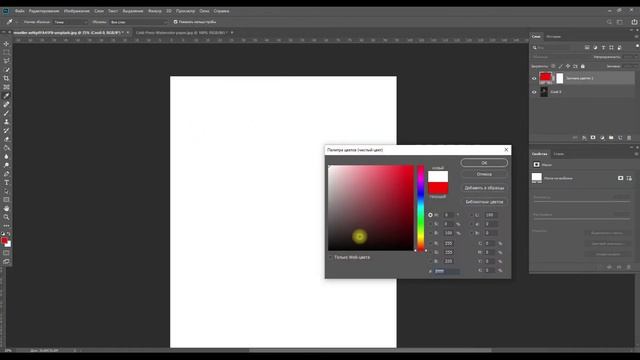Select the Move tool
640x360 pixels.
(6, 44)
